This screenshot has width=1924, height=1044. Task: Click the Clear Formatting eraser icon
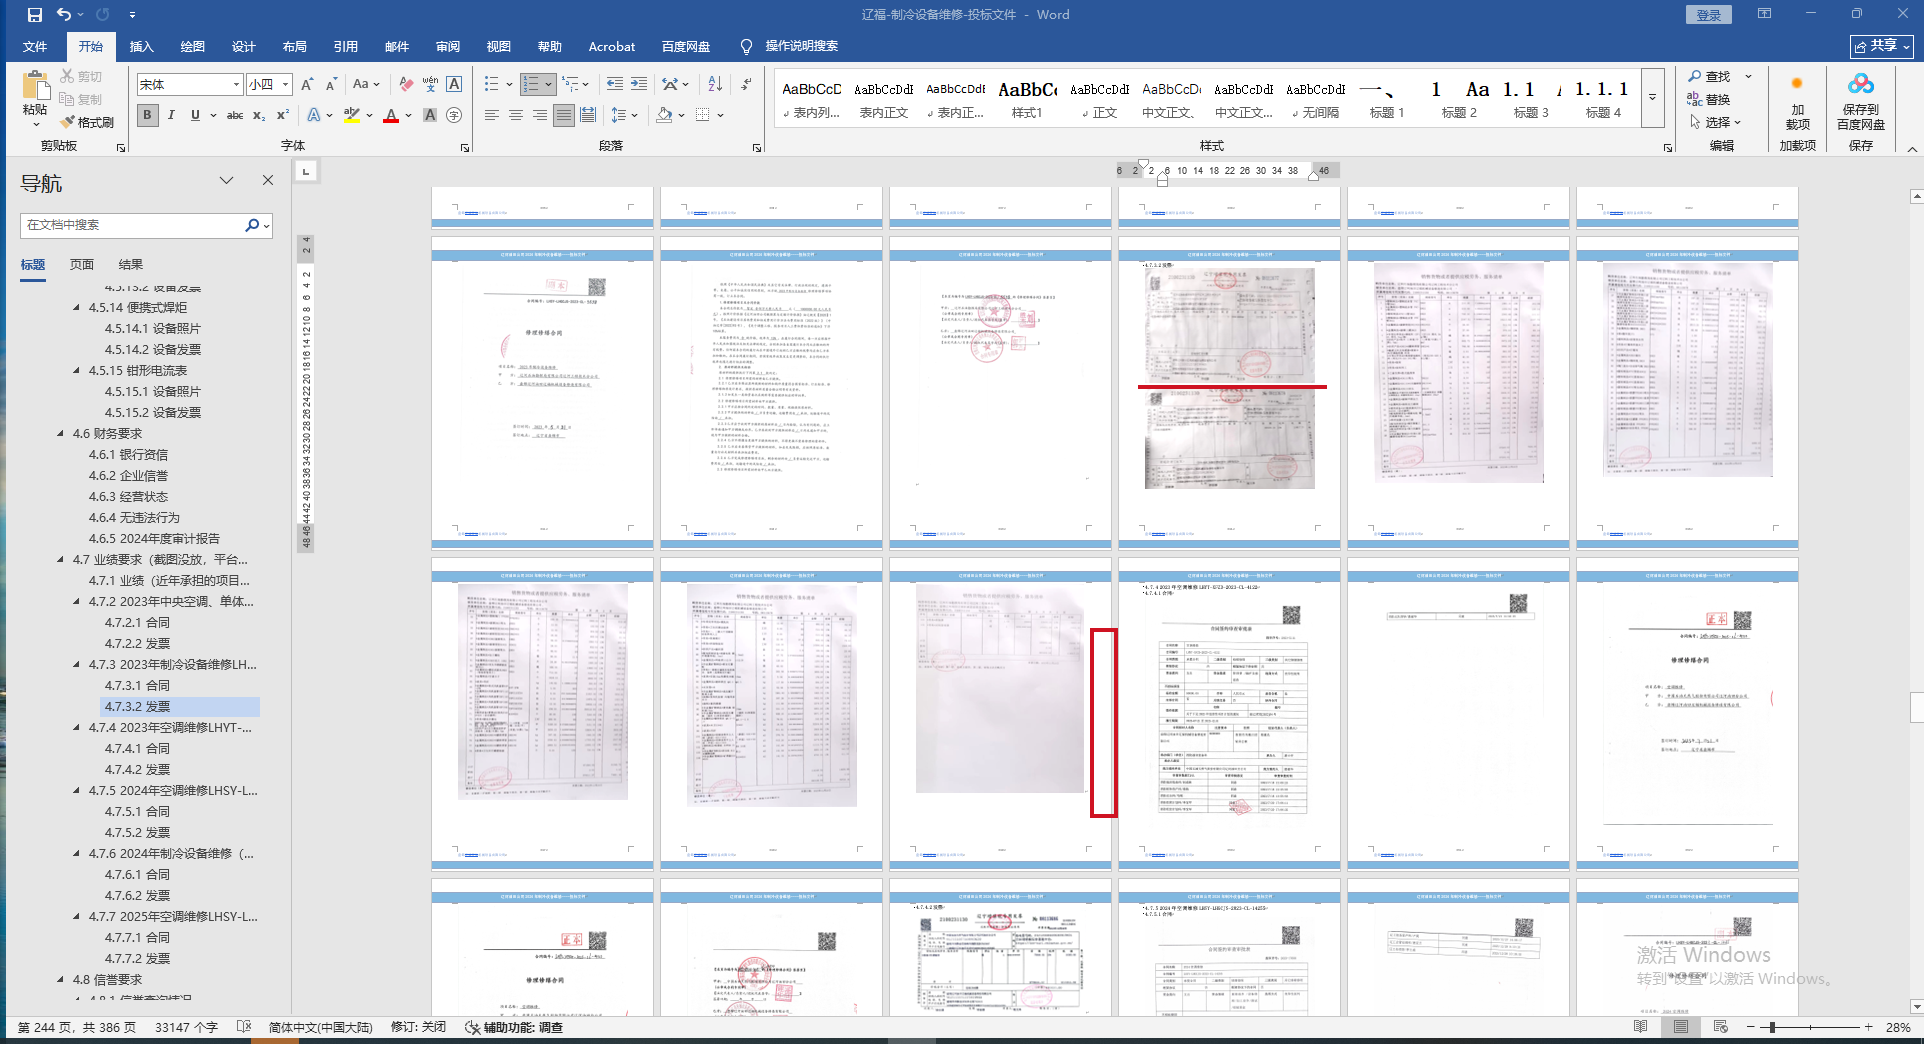coord(405,85)
